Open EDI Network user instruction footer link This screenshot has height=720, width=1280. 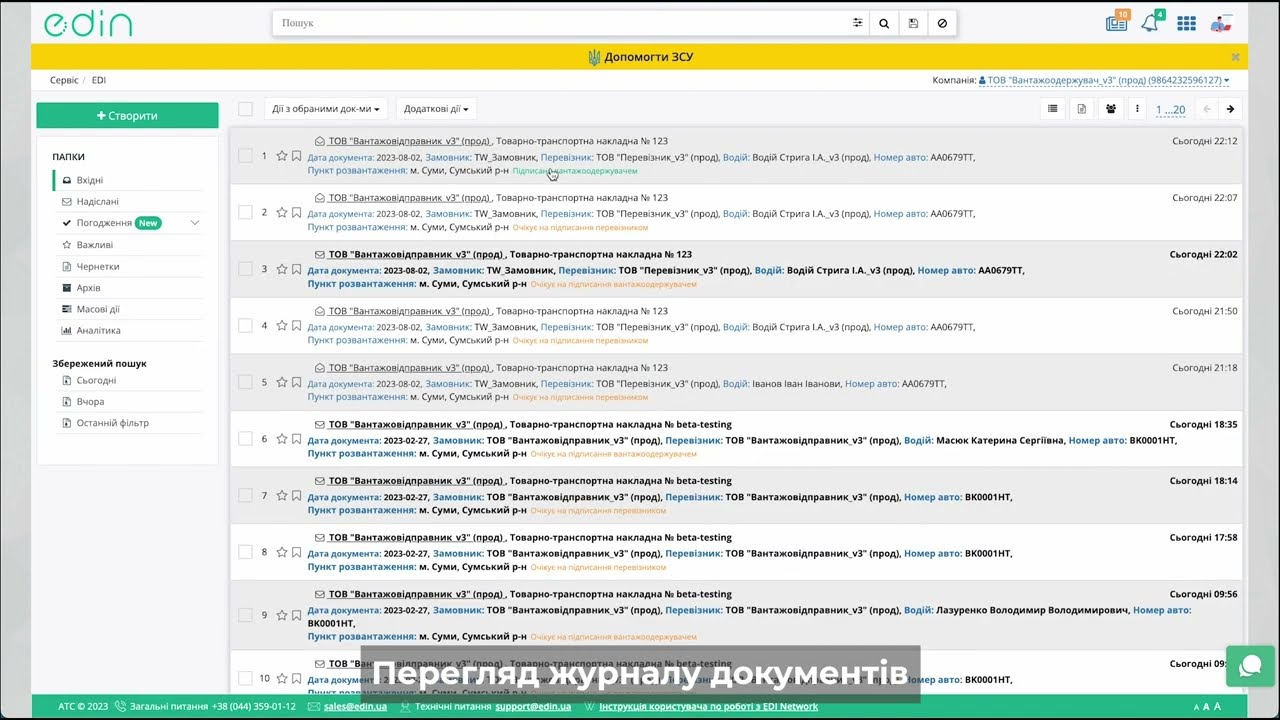point(708,706)
